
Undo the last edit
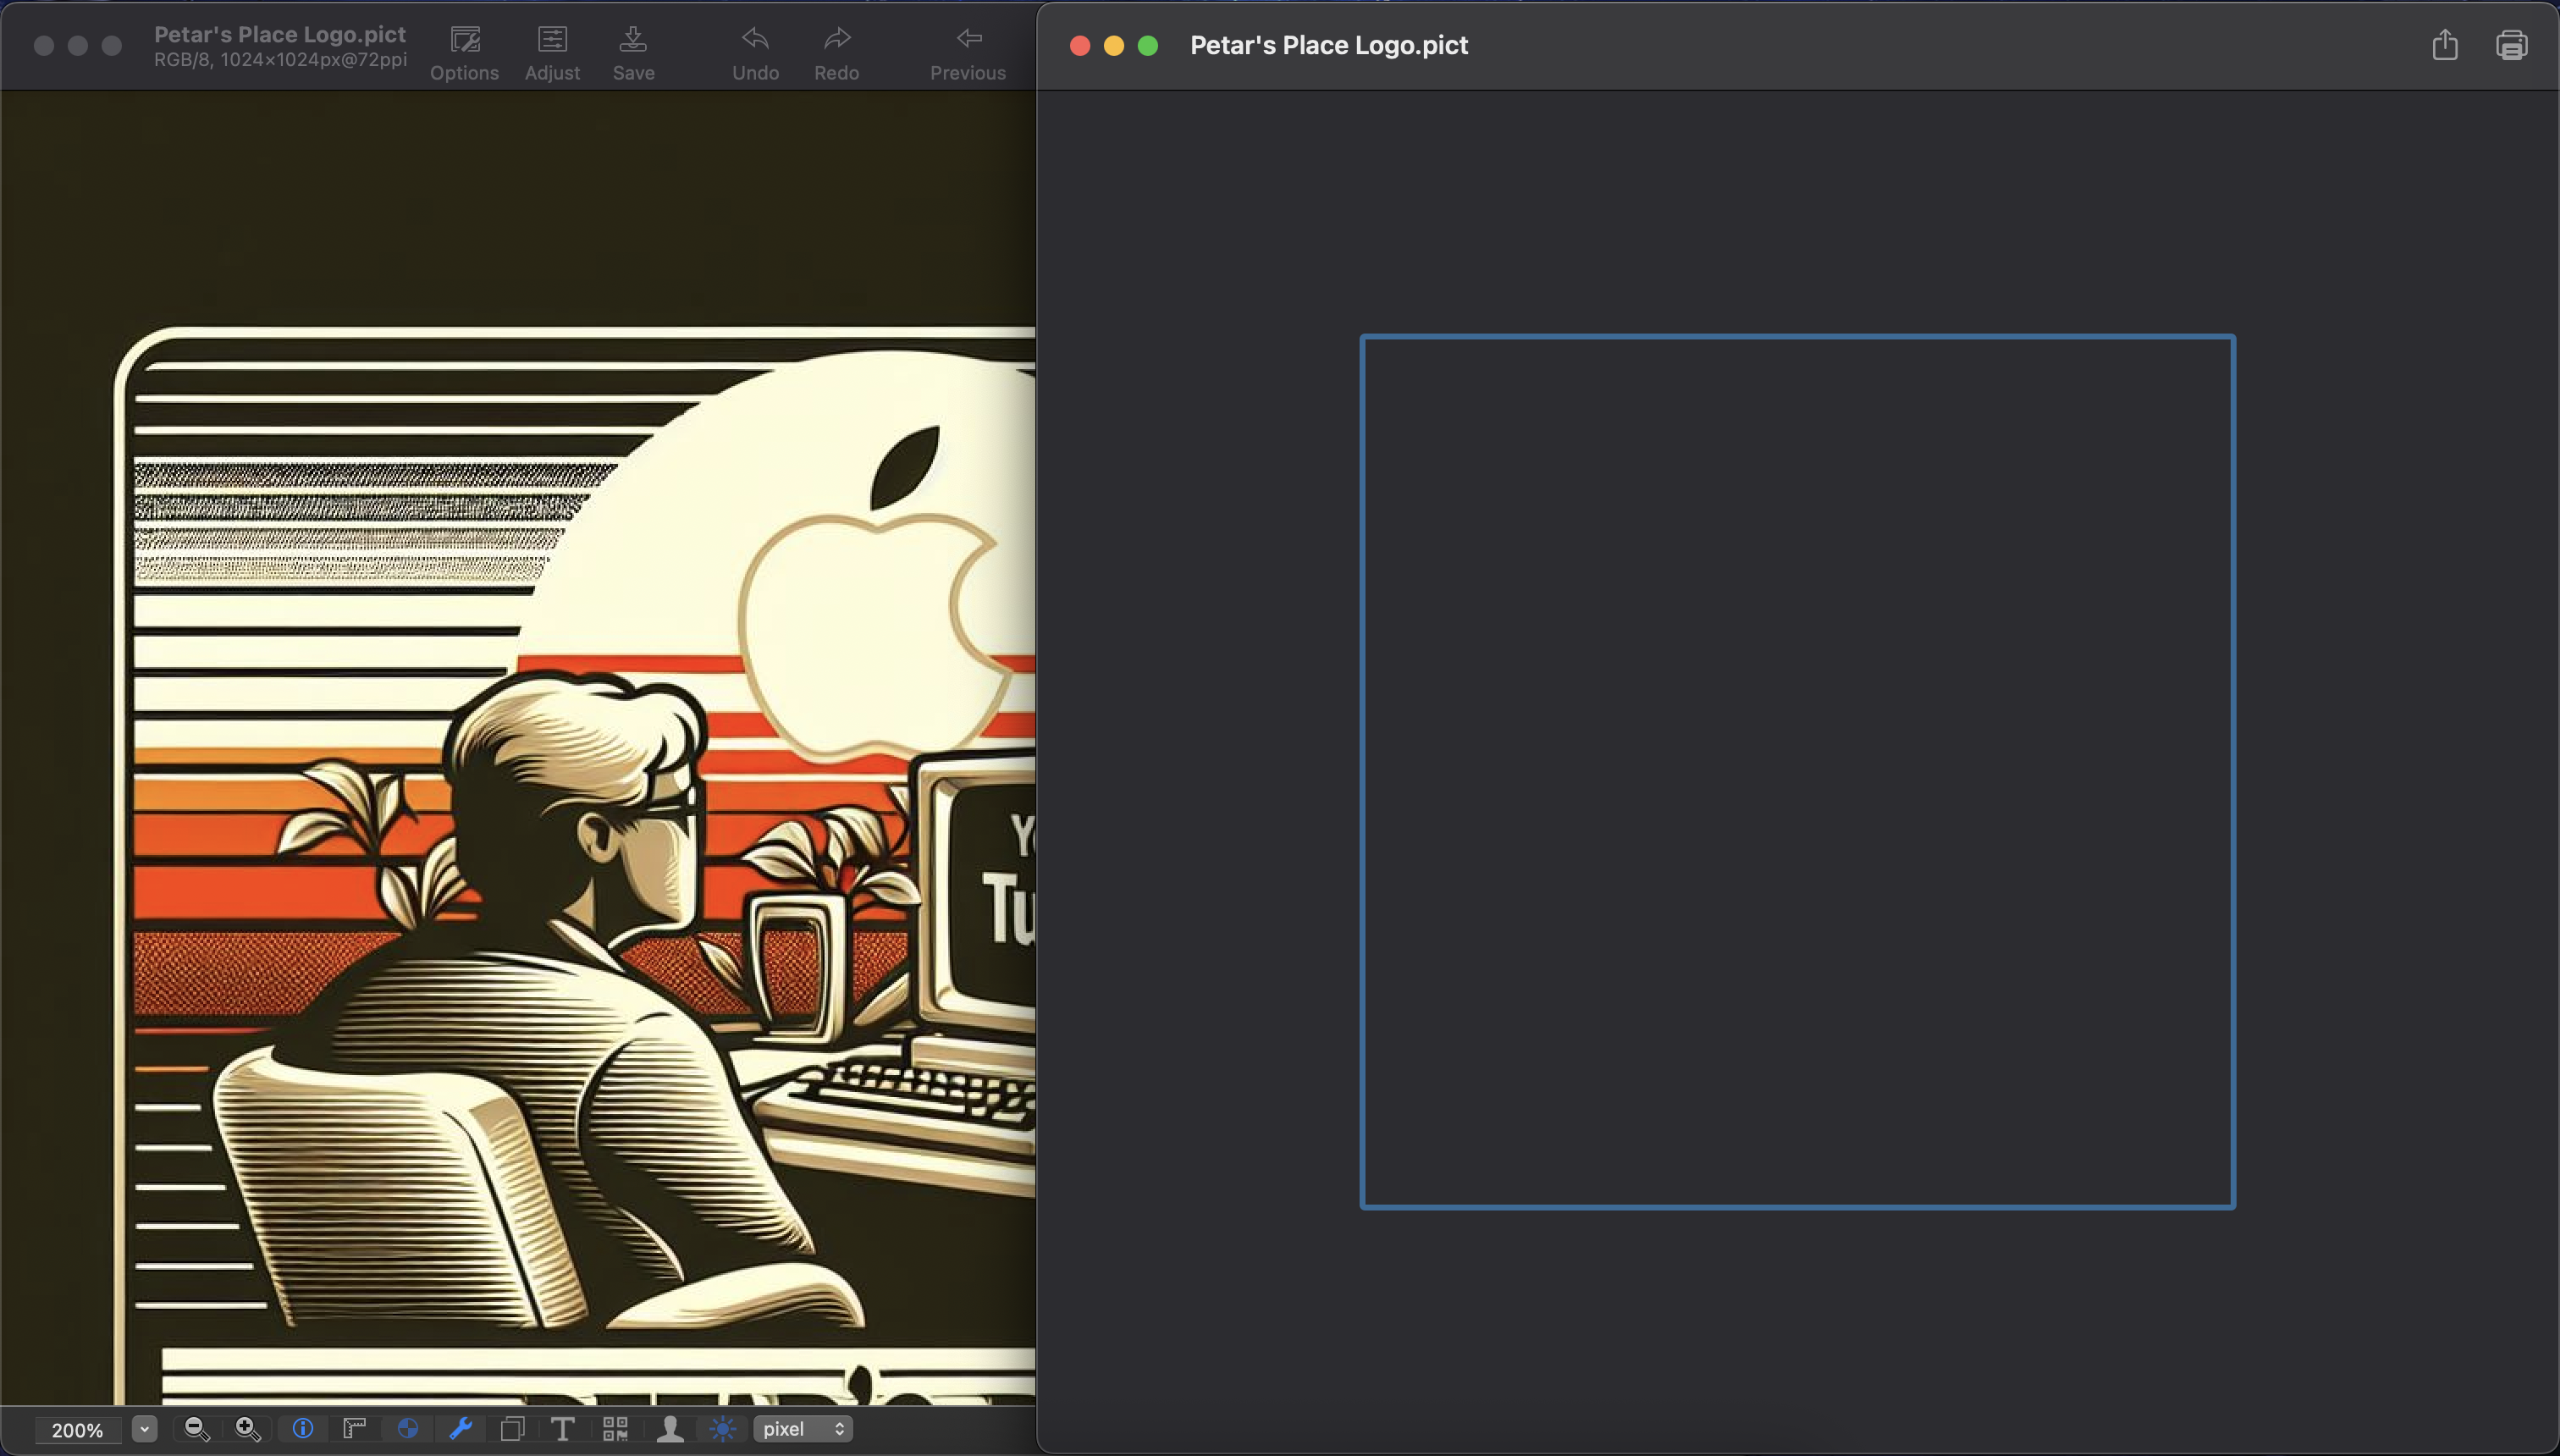pyautogui.click(x=755, y=54)
